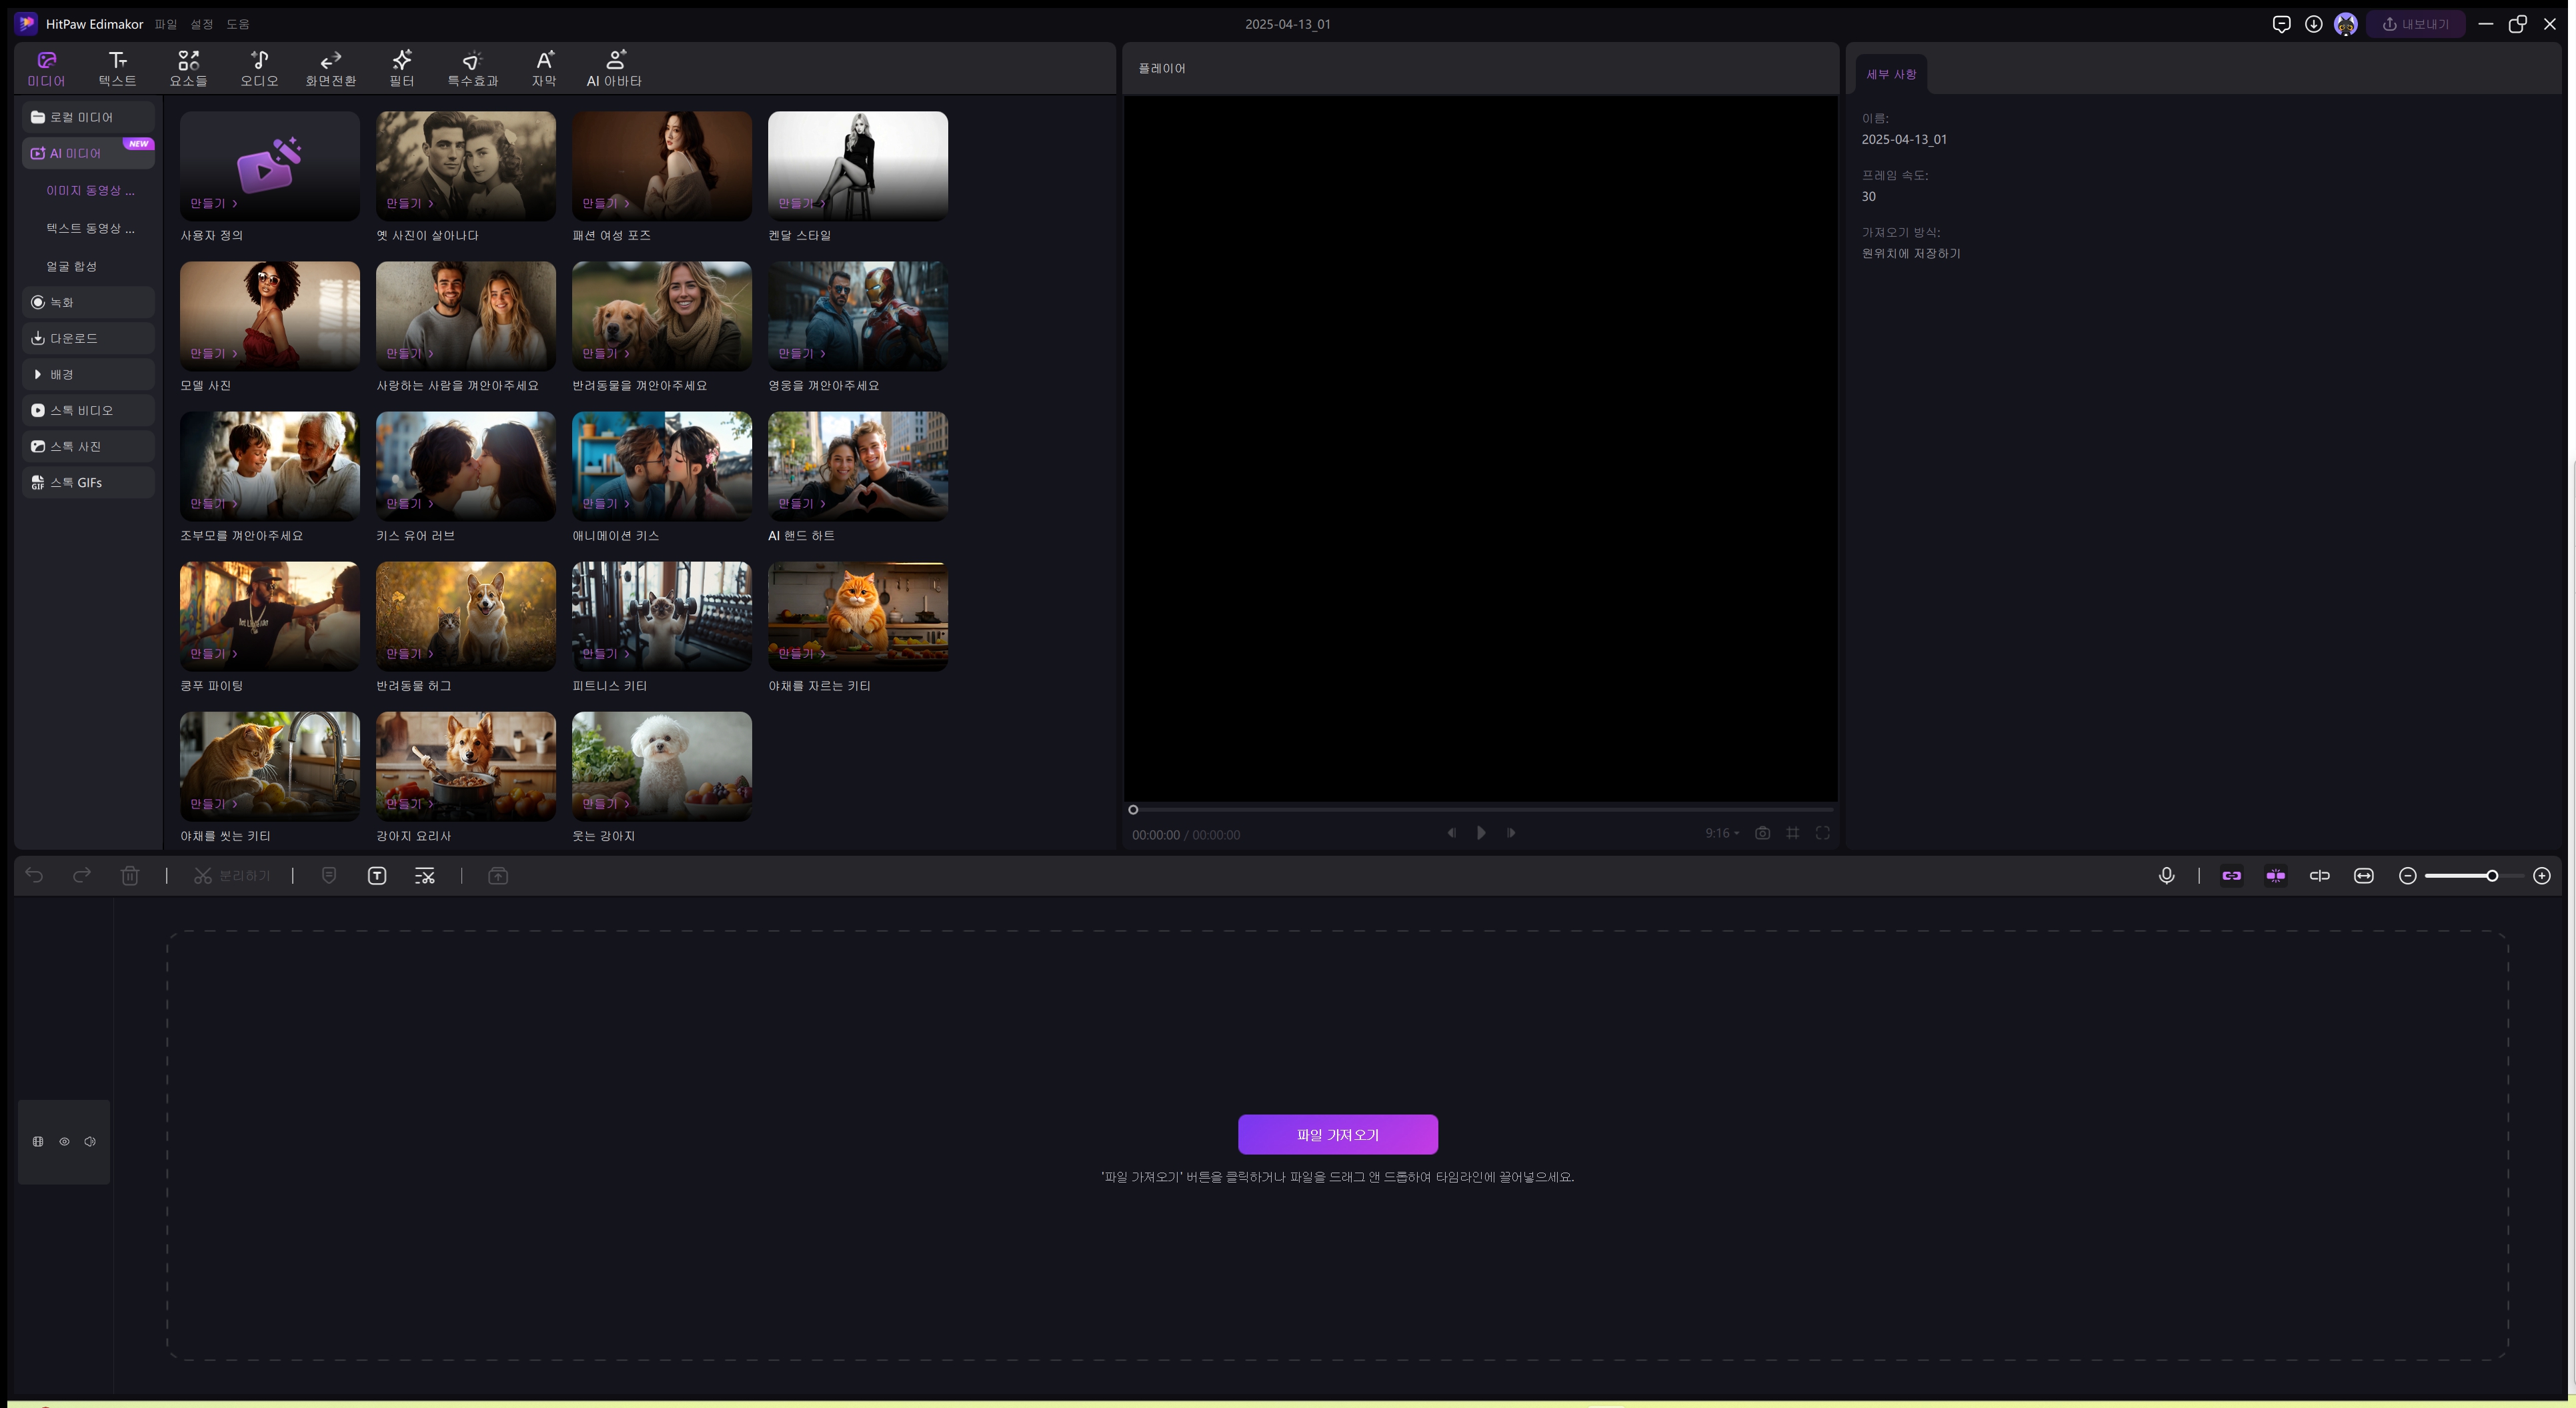Viewport: 2576px width, 1408px height.
Task: Open the Special Effects panel
Action: (x=472, y=68)
